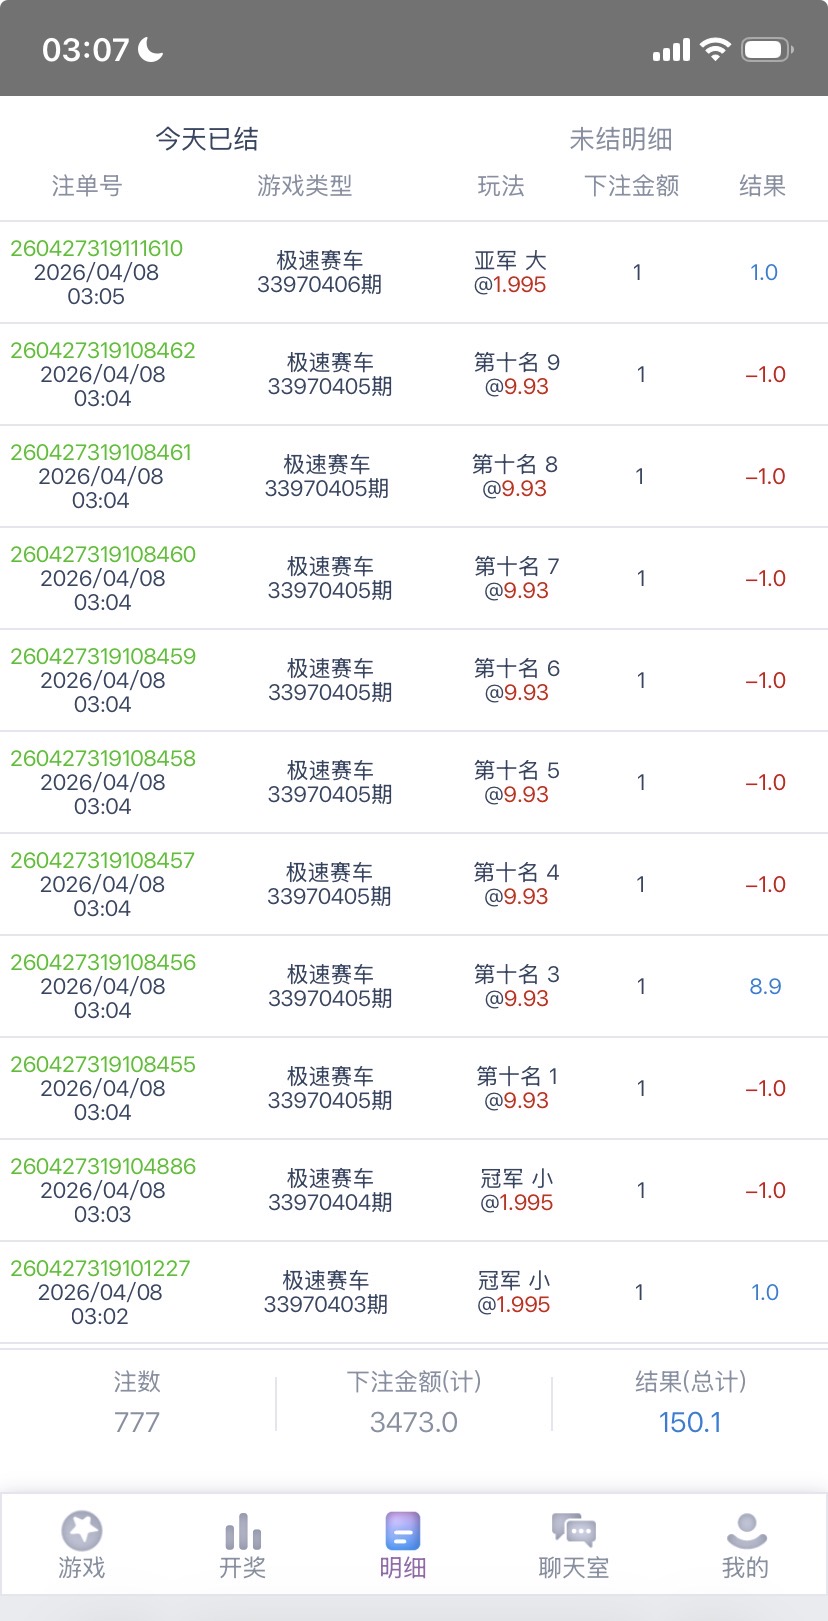The image size is (828, 1621).
Task: Click the 注单号 column header
Action: click(x=87, y=186)
